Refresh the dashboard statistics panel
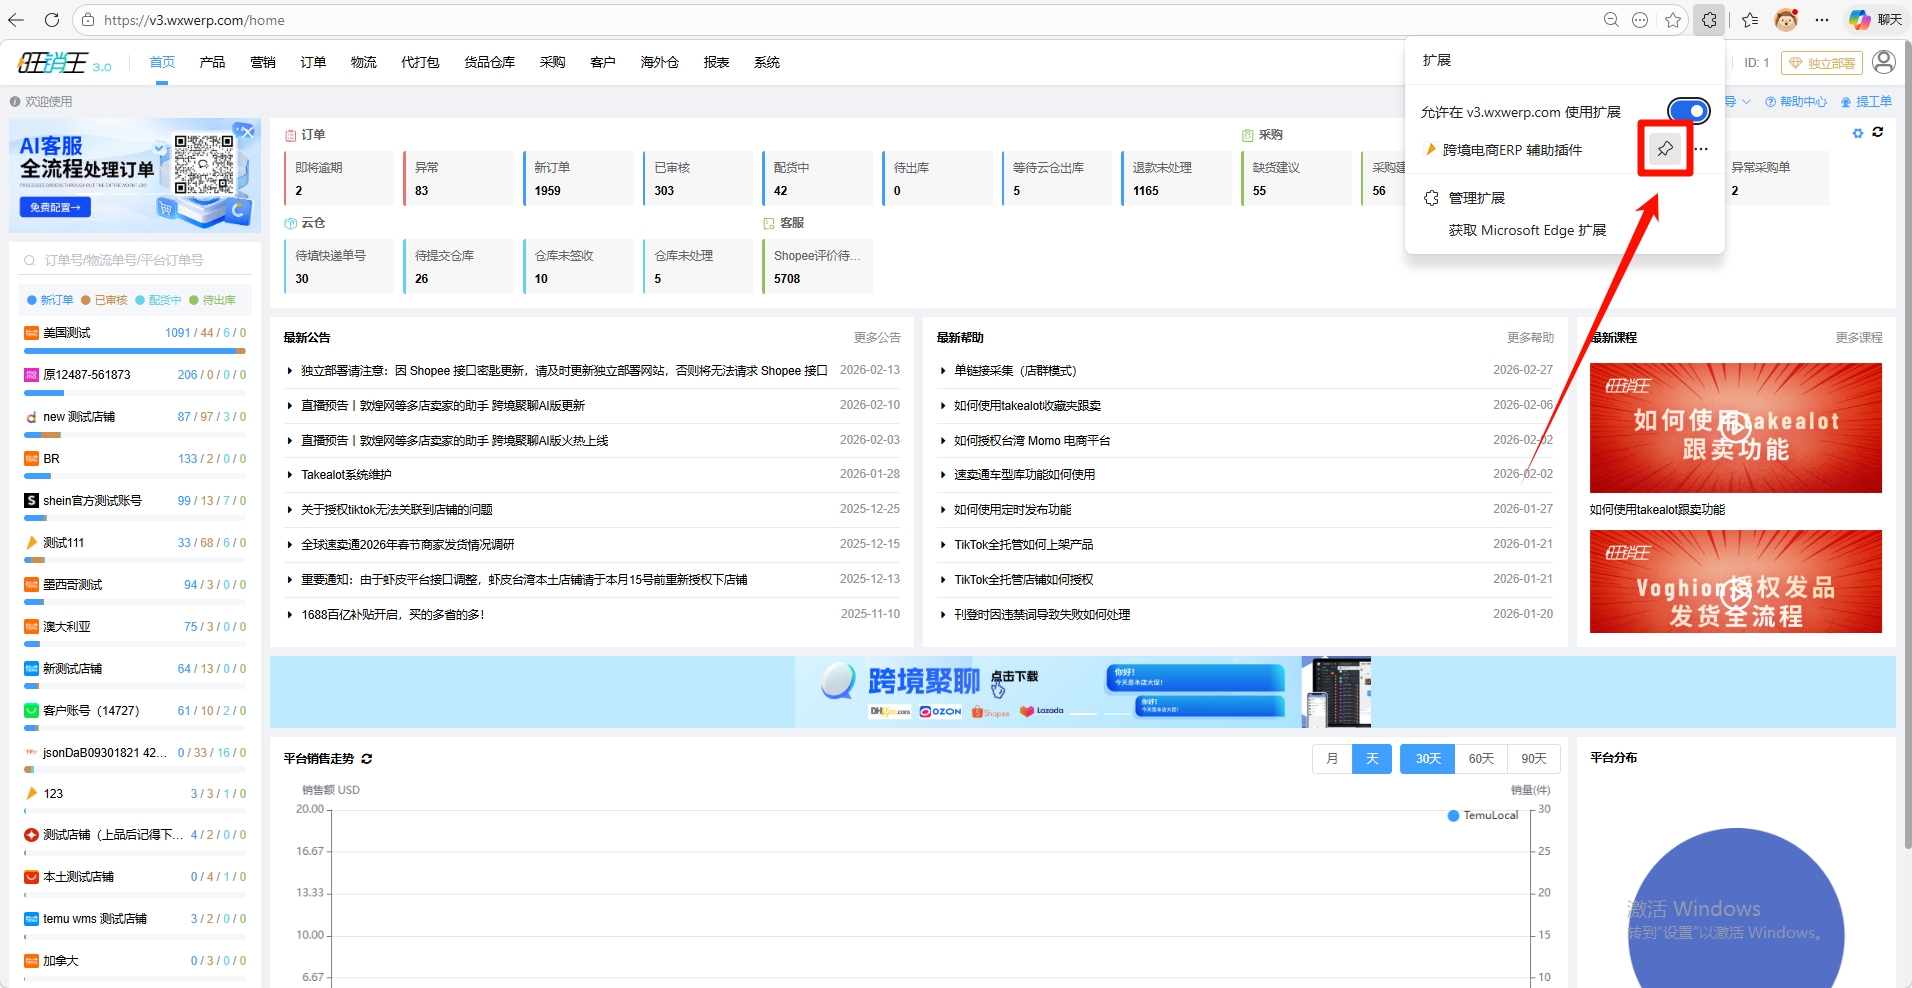Screen dimensions: 1912x988 point(1877,132)
